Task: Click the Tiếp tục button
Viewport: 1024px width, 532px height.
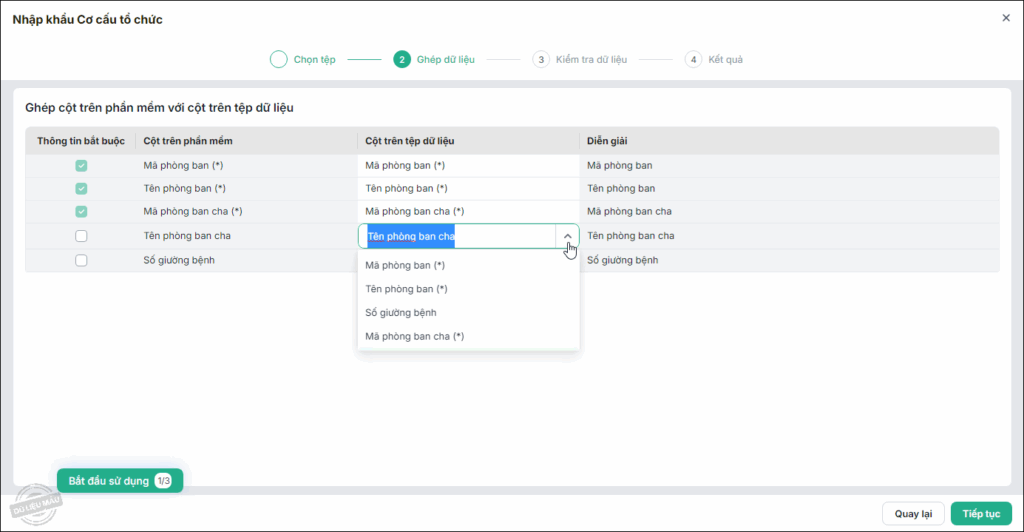Action: point(981,514)
